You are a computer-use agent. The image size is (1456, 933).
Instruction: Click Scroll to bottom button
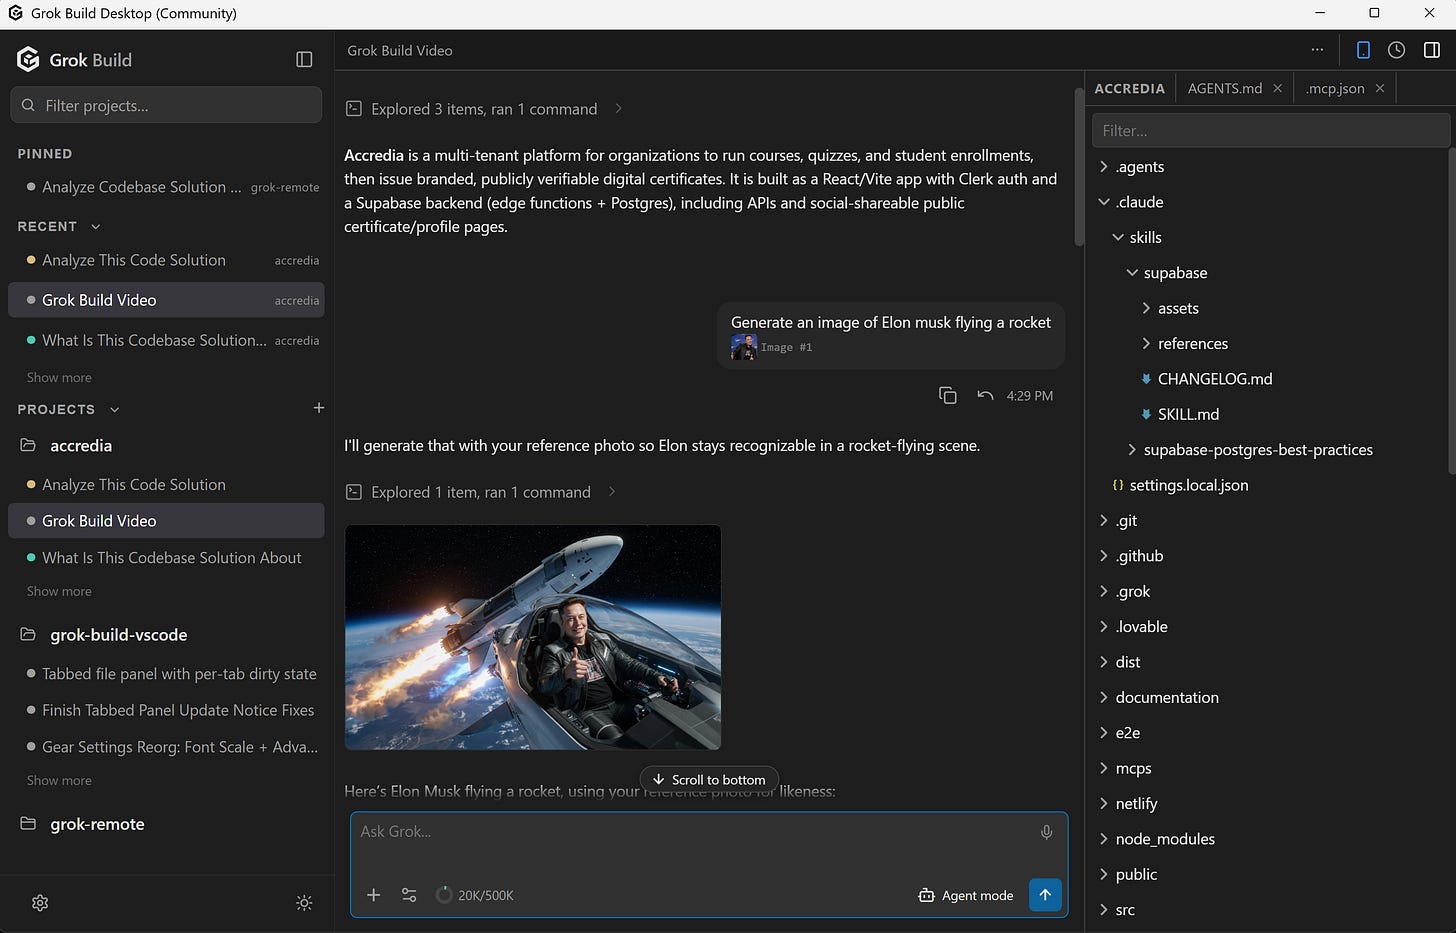tap(709, 780)
